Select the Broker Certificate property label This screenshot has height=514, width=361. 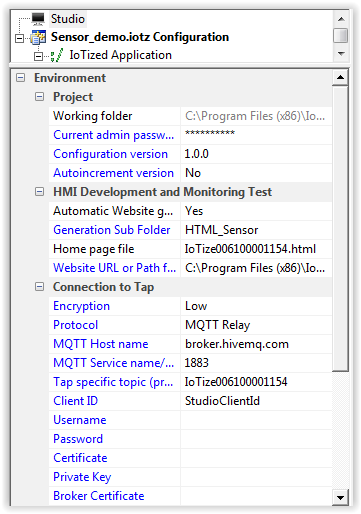pos(99,496)
